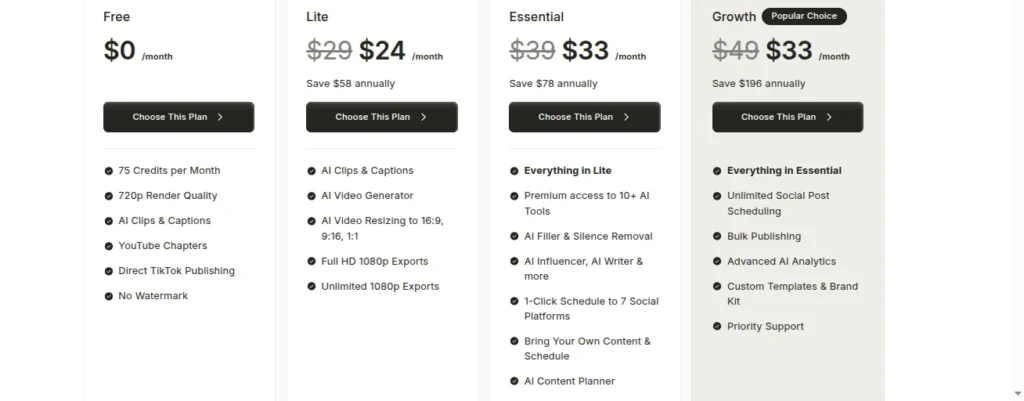Click checkmark icon beside Priority Support
This screenshot has width=1024, height=401.
click(717, 327)
